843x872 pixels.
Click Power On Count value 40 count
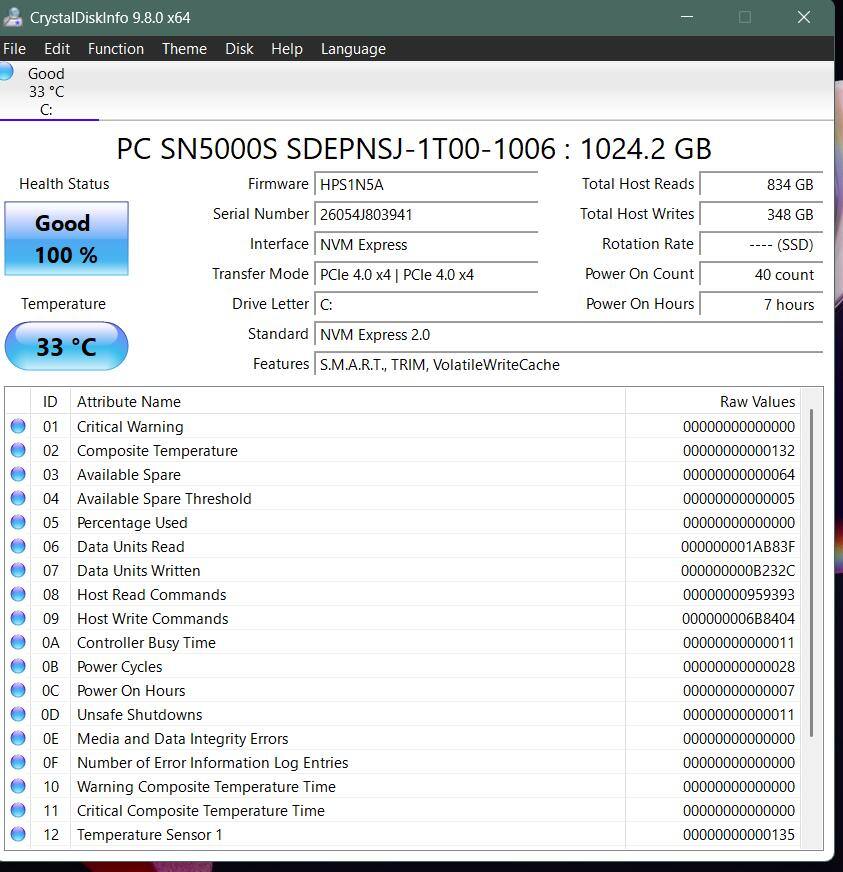click(761, 275)
